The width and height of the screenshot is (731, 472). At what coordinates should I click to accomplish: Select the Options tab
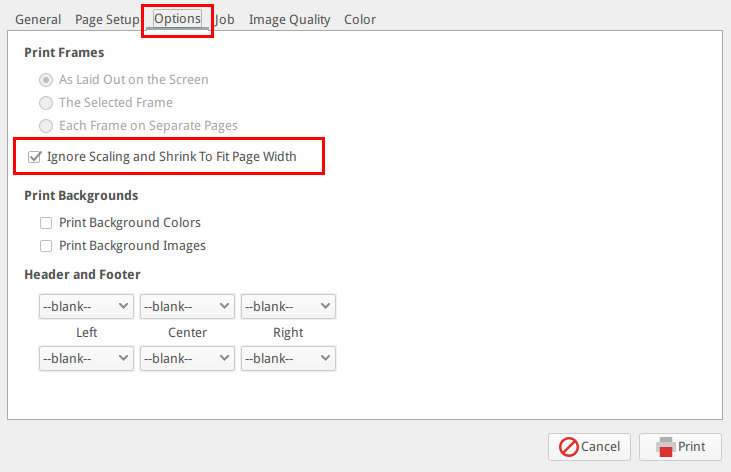coord(177,19)
